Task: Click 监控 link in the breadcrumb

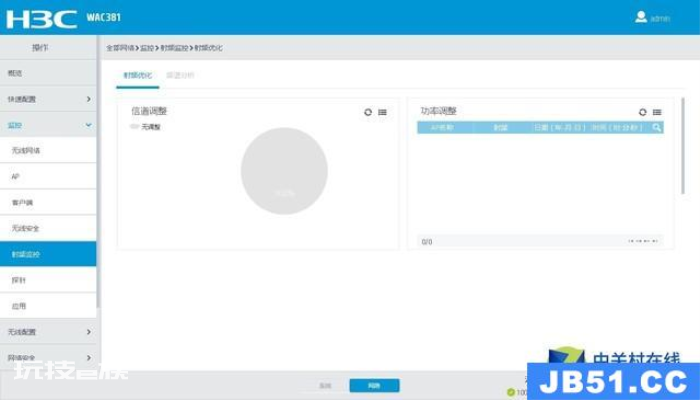Action: pos(147,48)
